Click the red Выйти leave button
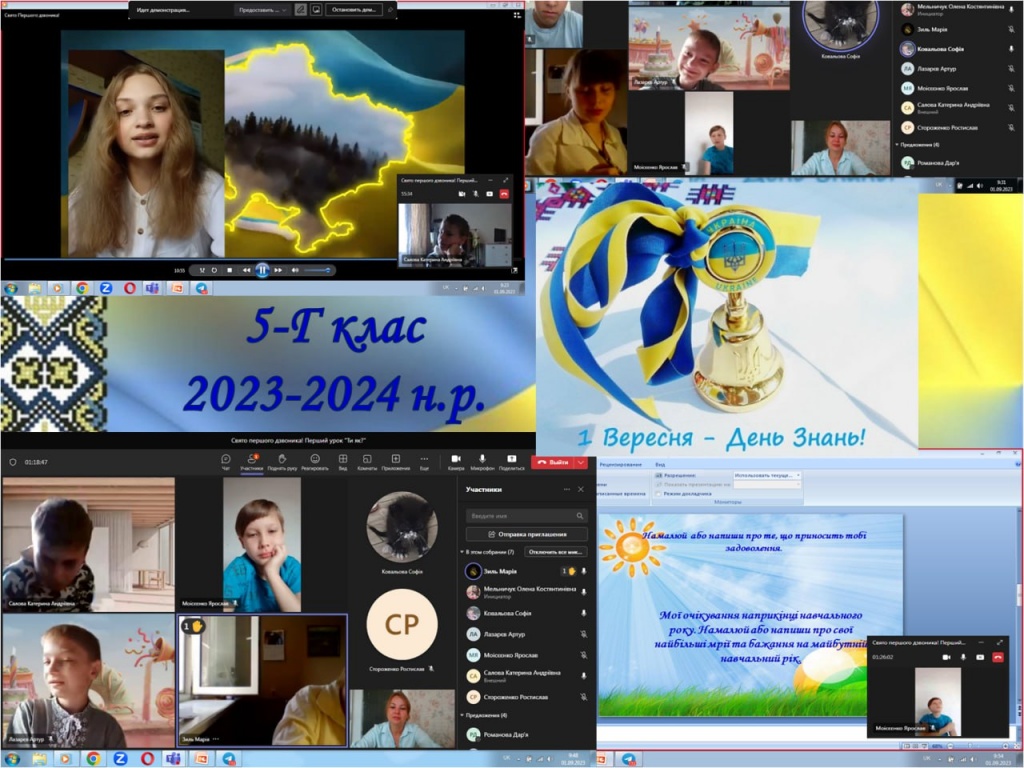 coord(553,462)
